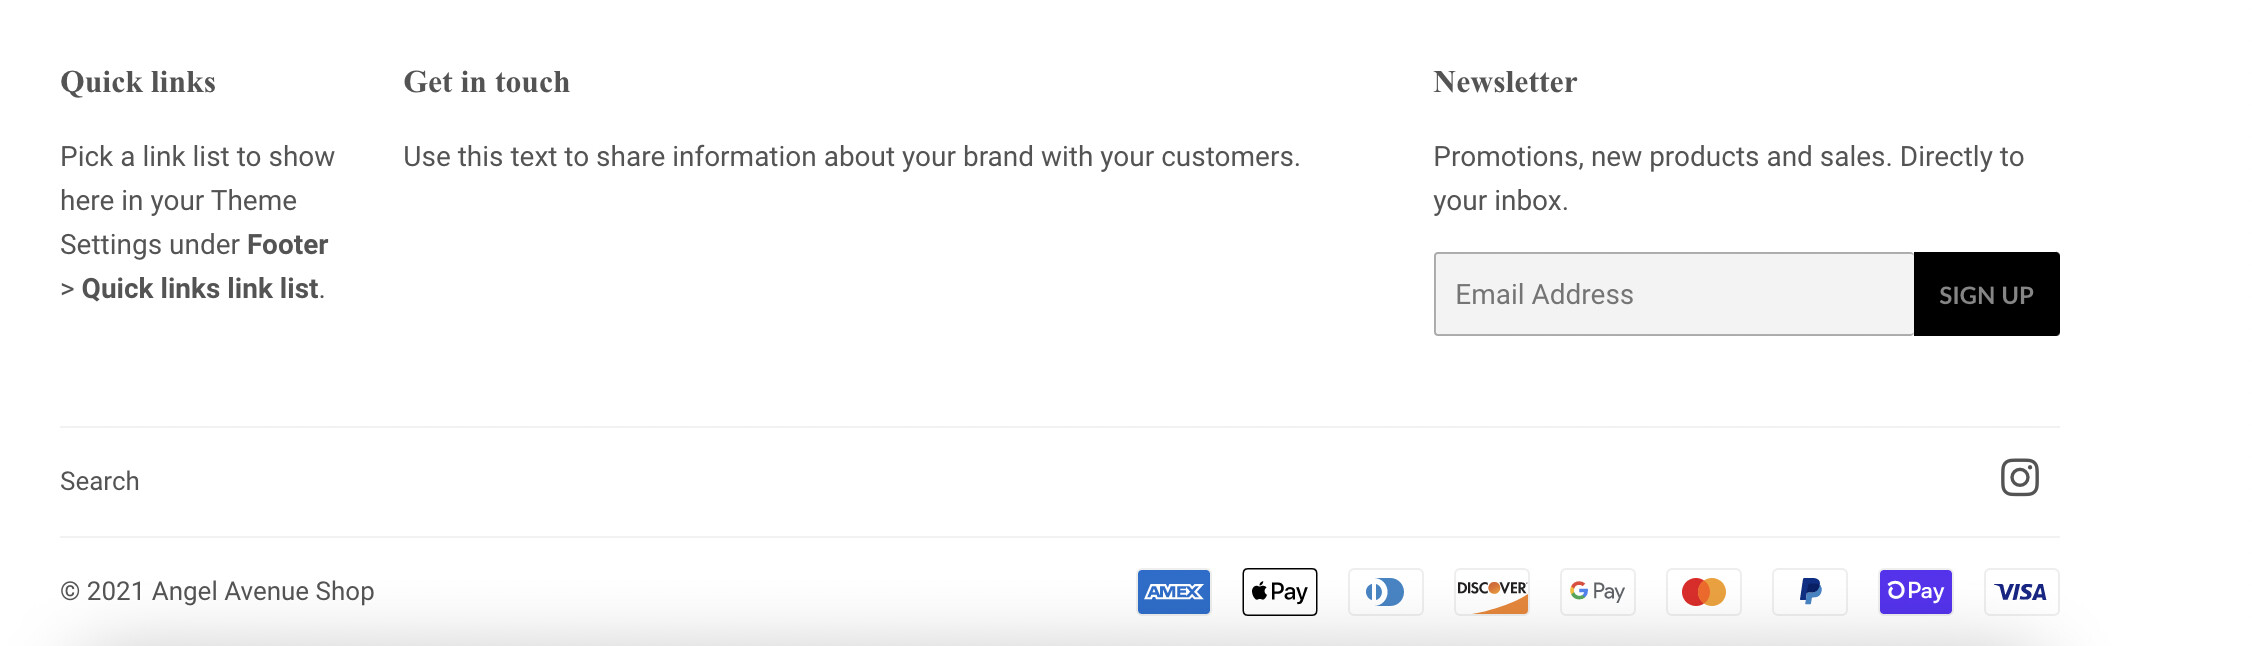Open the Search footer link
The image size is (2252, 646).
[x=100, y=481]
